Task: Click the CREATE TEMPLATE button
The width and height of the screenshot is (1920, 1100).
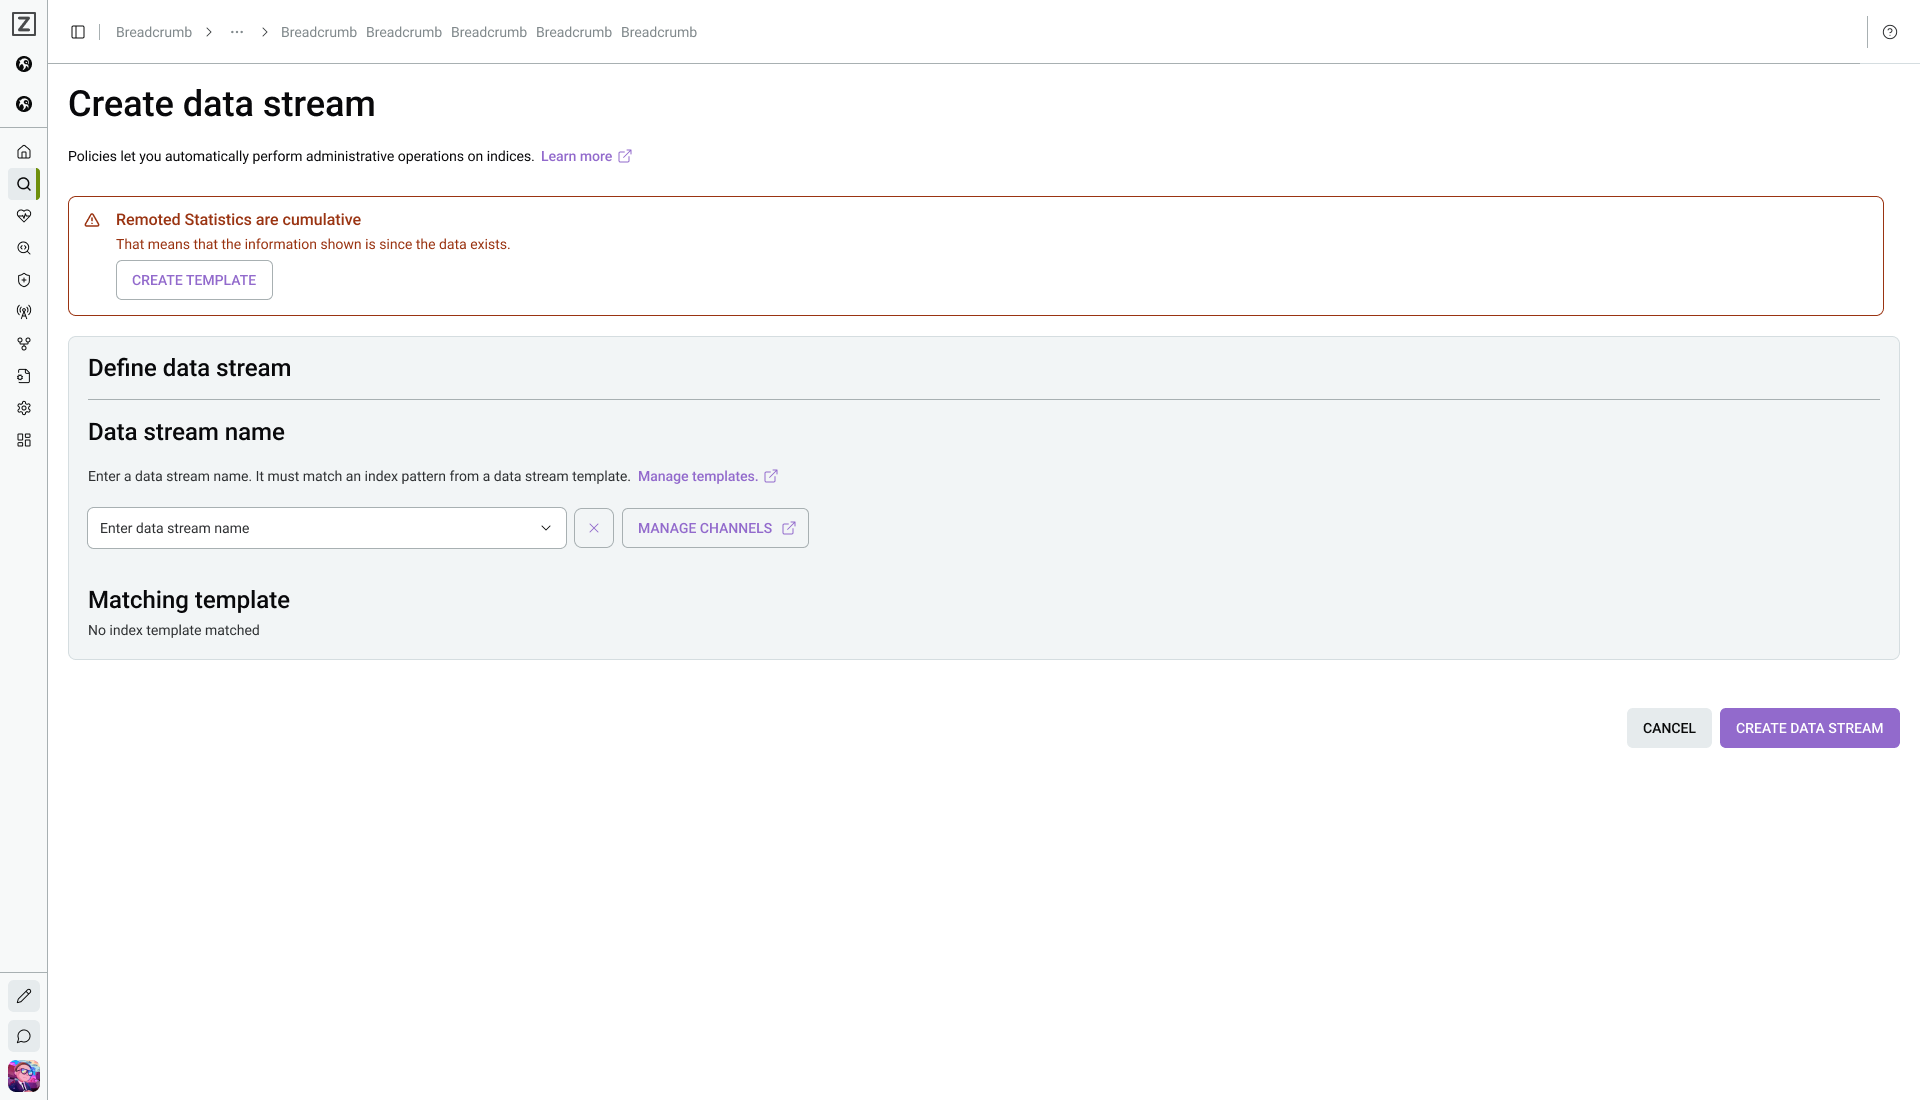Action: tap(194, 280)
